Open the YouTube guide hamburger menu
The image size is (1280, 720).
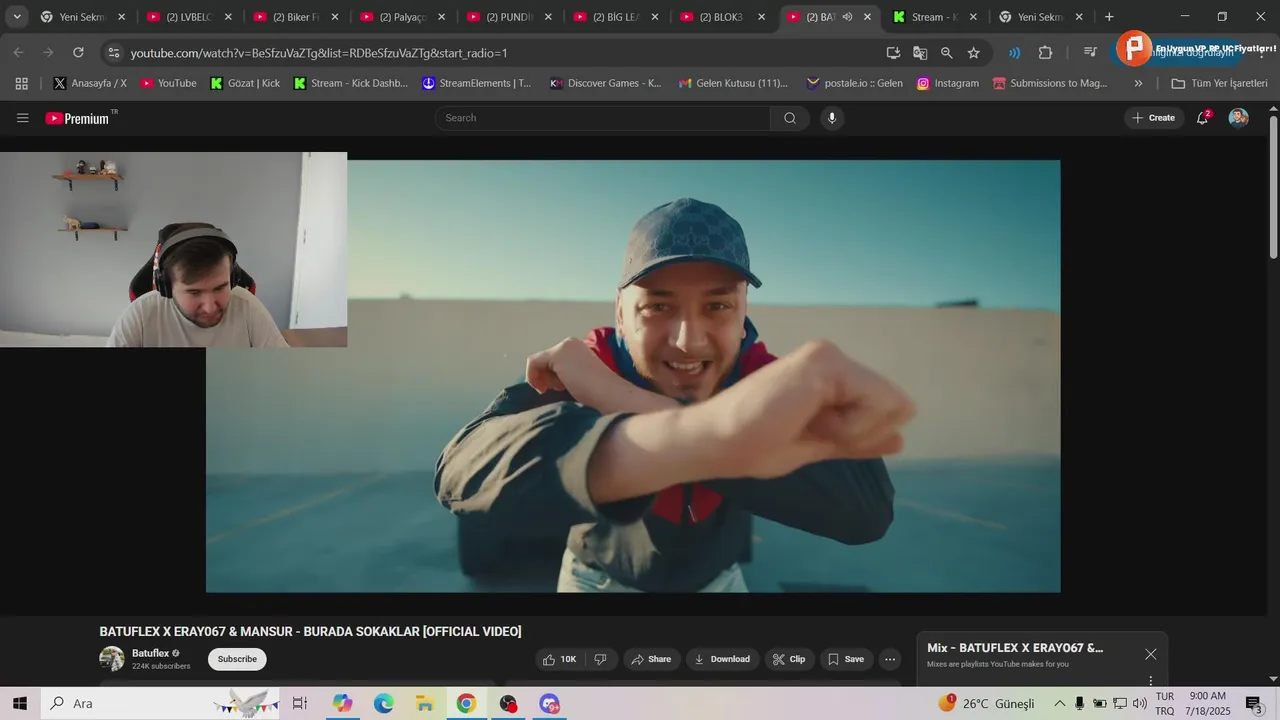click(x=22, y=118)
